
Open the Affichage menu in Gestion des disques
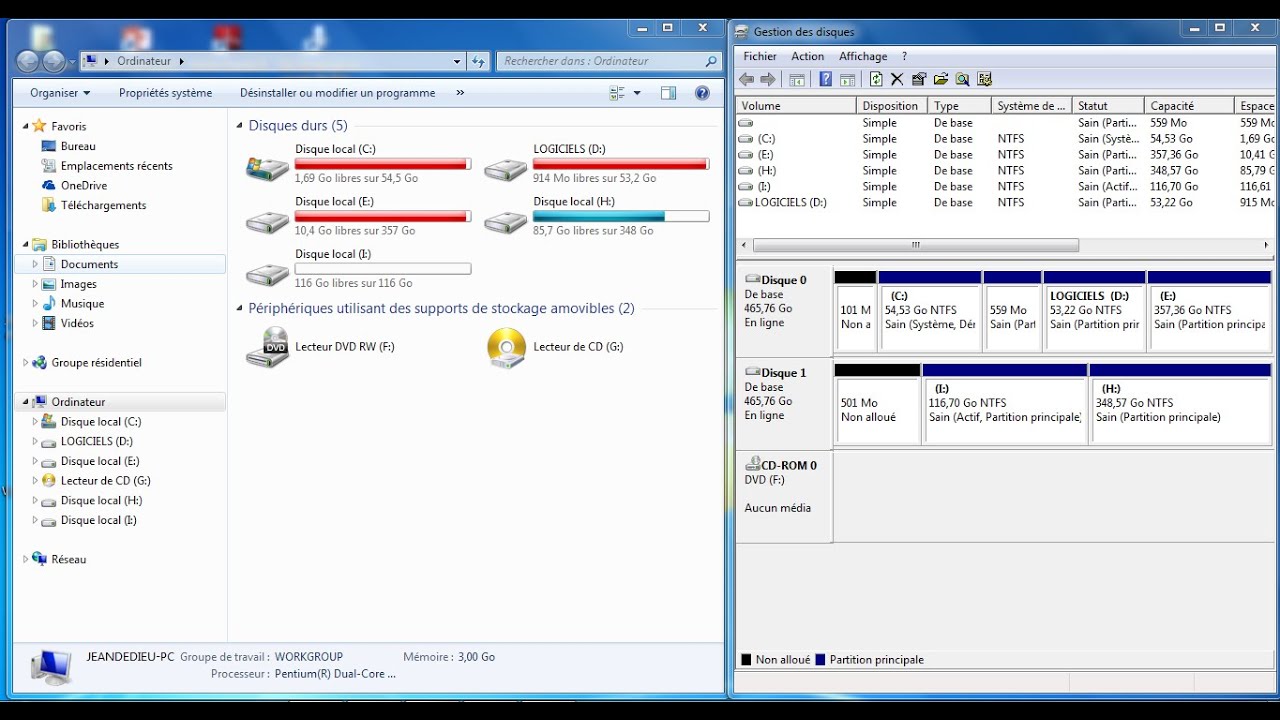tap(863, 57)
